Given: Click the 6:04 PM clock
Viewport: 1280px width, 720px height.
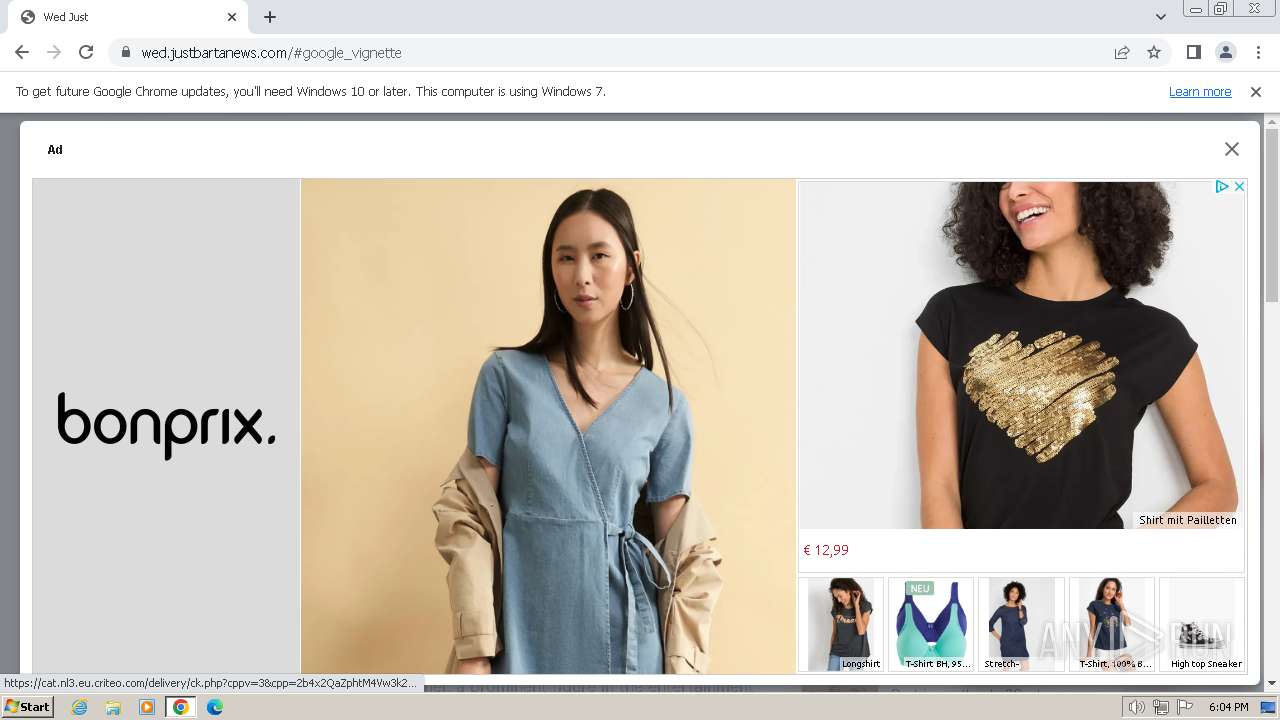Looking at the screenshot, I should [x=1229, y=707].
